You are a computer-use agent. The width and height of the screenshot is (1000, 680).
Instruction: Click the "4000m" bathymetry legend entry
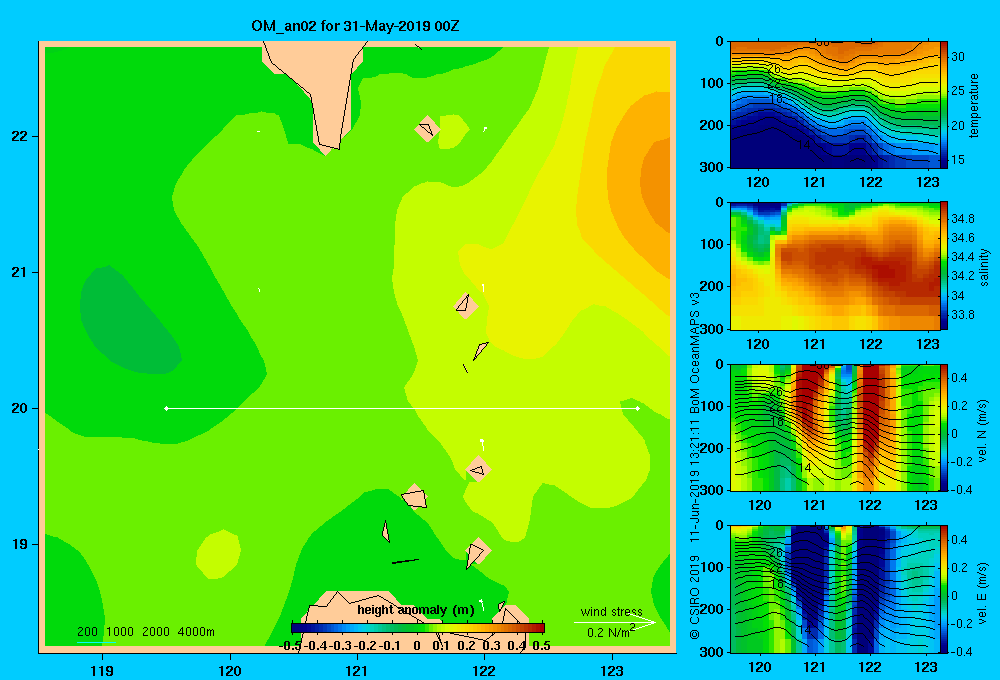[196, 632]
